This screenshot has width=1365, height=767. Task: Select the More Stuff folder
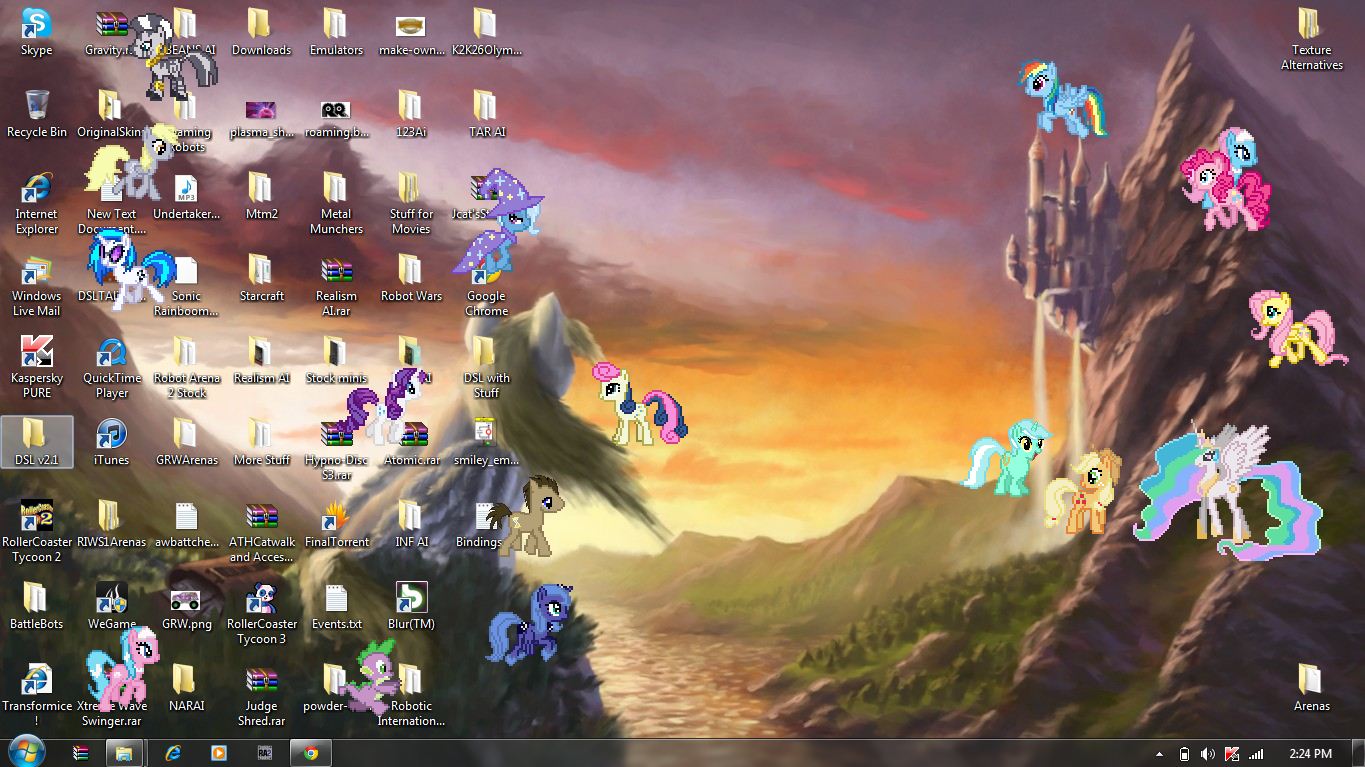click(x=261, y=442)
